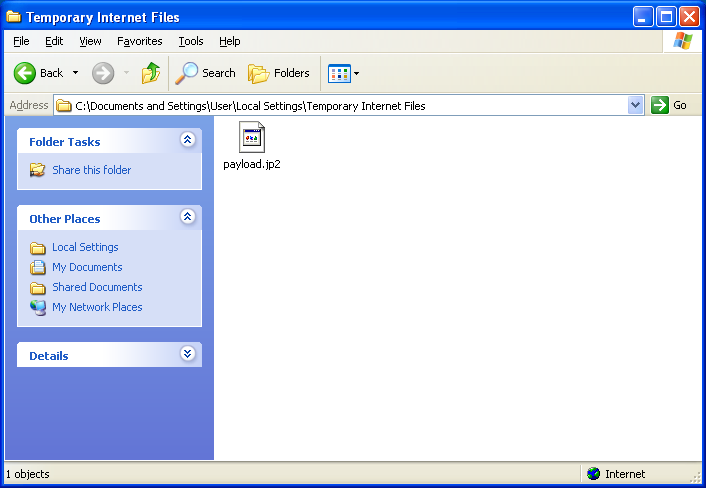Click the Share this folder link
Screen dimensions: 706x488
[x=91, y=170]
